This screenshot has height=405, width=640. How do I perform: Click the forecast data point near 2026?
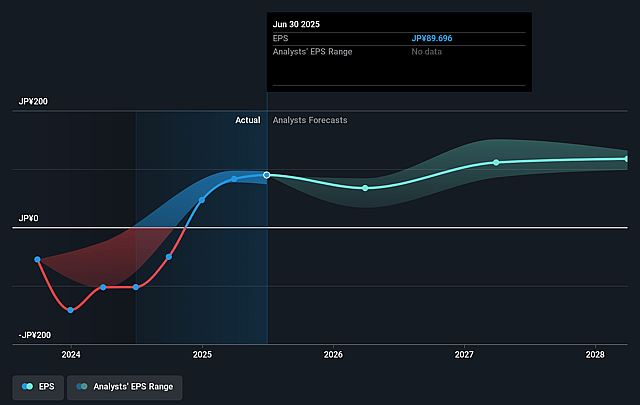(x=365, y=188)
